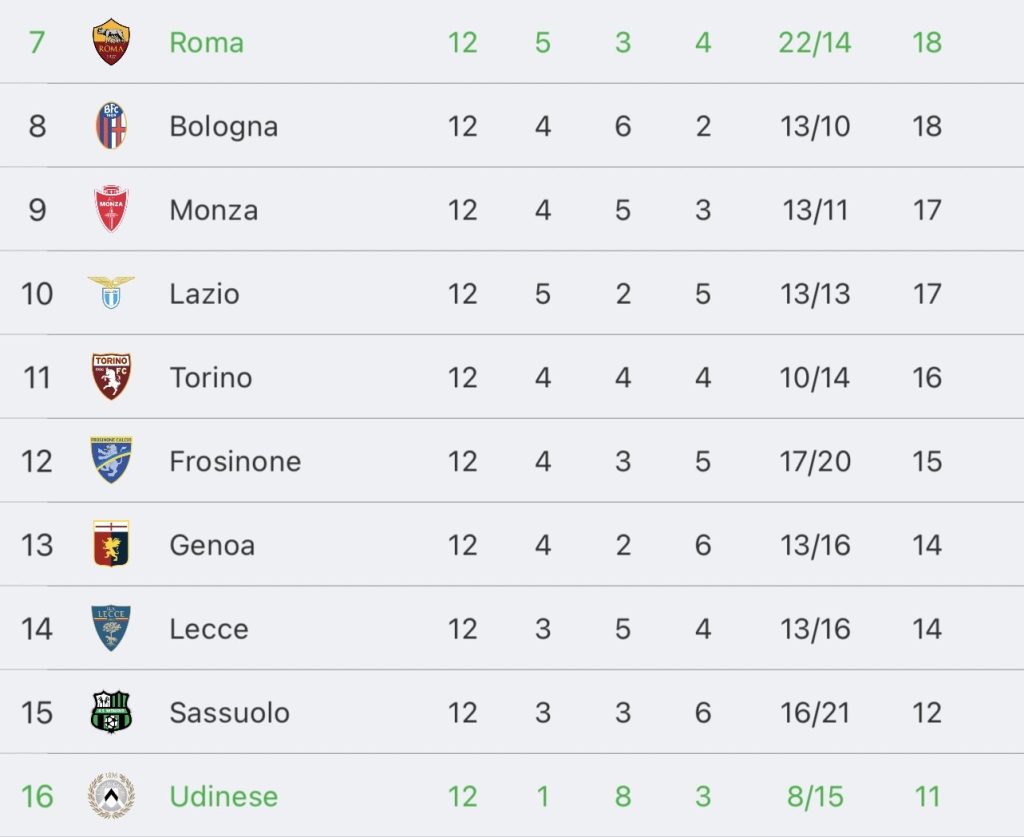Tap the Frosinone club crest
The height and width of the screenshot is (837, 1024).
click(111, 460)
